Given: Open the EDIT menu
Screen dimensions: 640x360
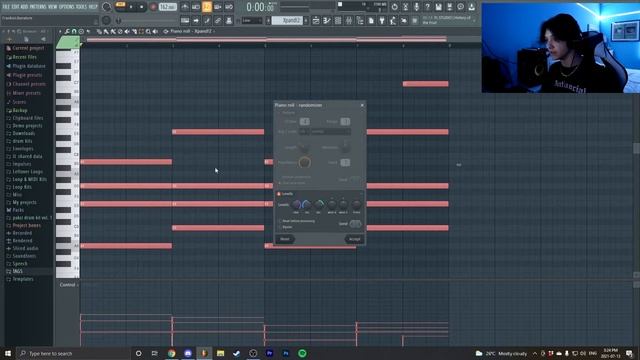Looking at the screenshot, I should (16, 7).
